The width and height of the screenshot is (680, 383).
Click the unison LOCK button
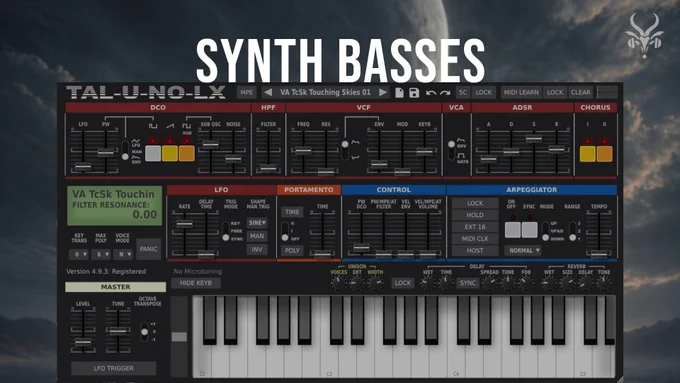point(402,283)
